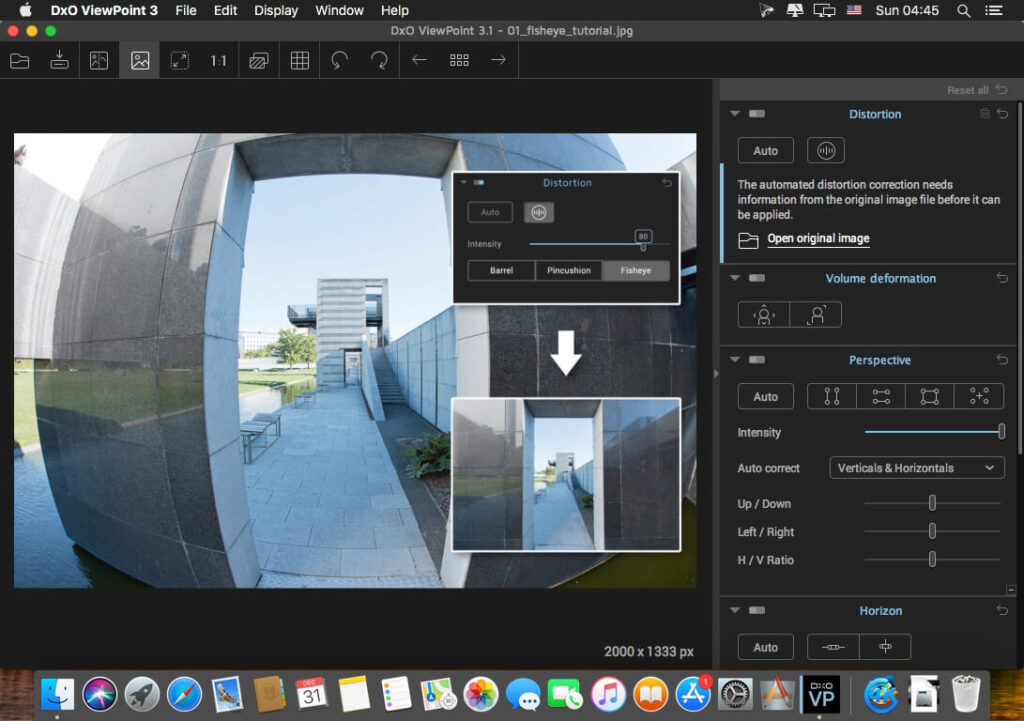This screenshot has height=721, width=1024.
Task: Toggle the Horizon panel enable switch
Action: pyautogui.click(x=757, y=610)
